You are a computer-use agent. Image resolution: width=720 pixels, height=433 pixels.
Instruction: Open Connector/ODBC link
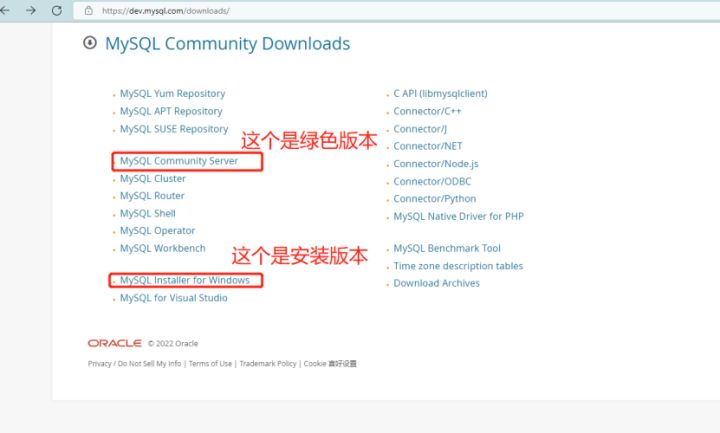coord(432,181)
